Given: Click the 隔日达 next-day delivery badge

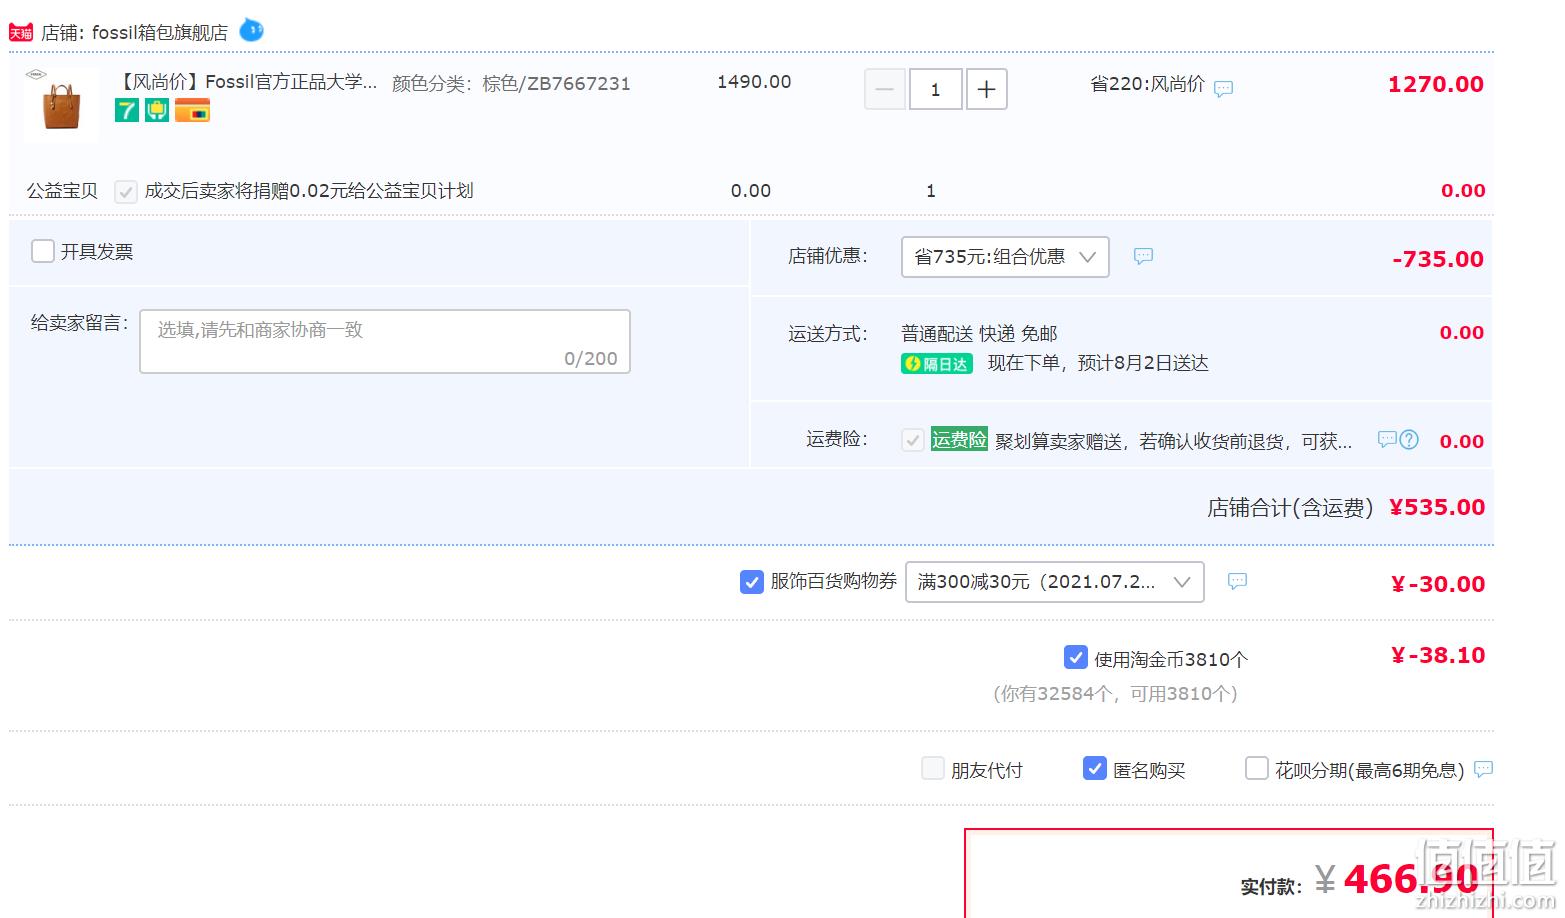Looking at the screenshot, I should pos(936,364).
